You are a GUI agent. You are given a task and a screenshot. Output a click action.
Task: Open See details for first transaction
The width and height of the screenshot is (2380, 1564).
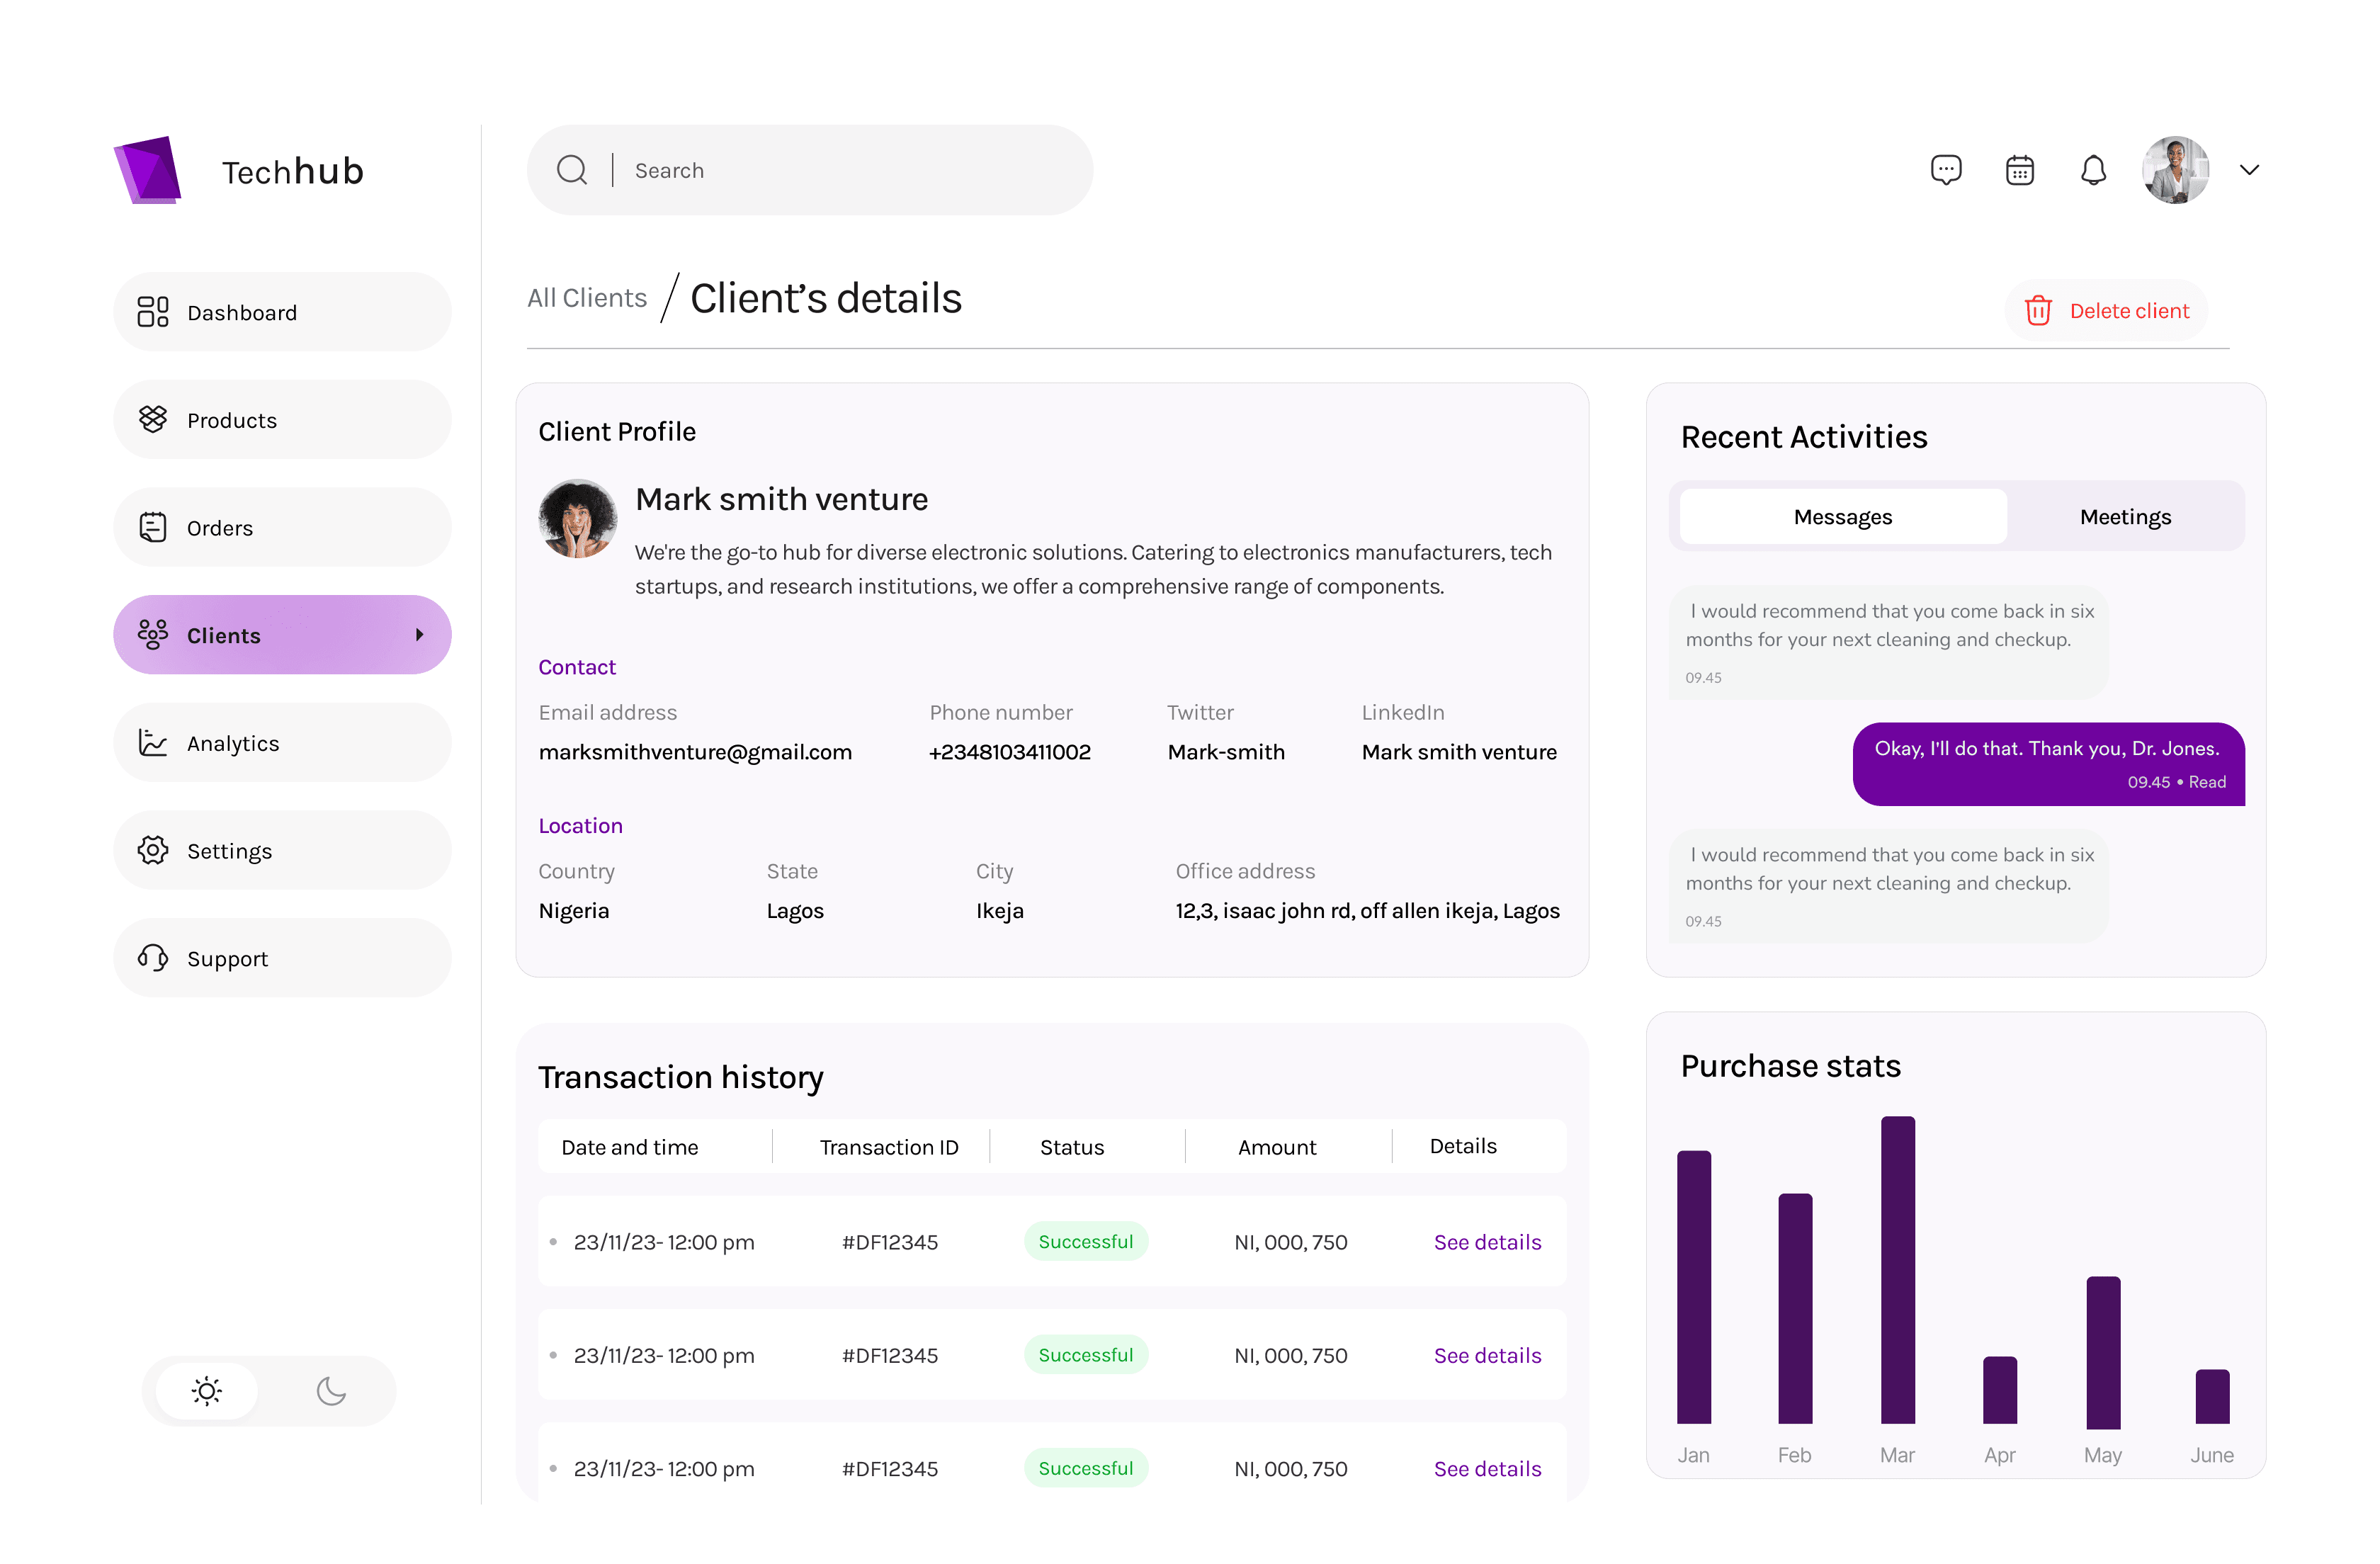coord(1487,1242)
